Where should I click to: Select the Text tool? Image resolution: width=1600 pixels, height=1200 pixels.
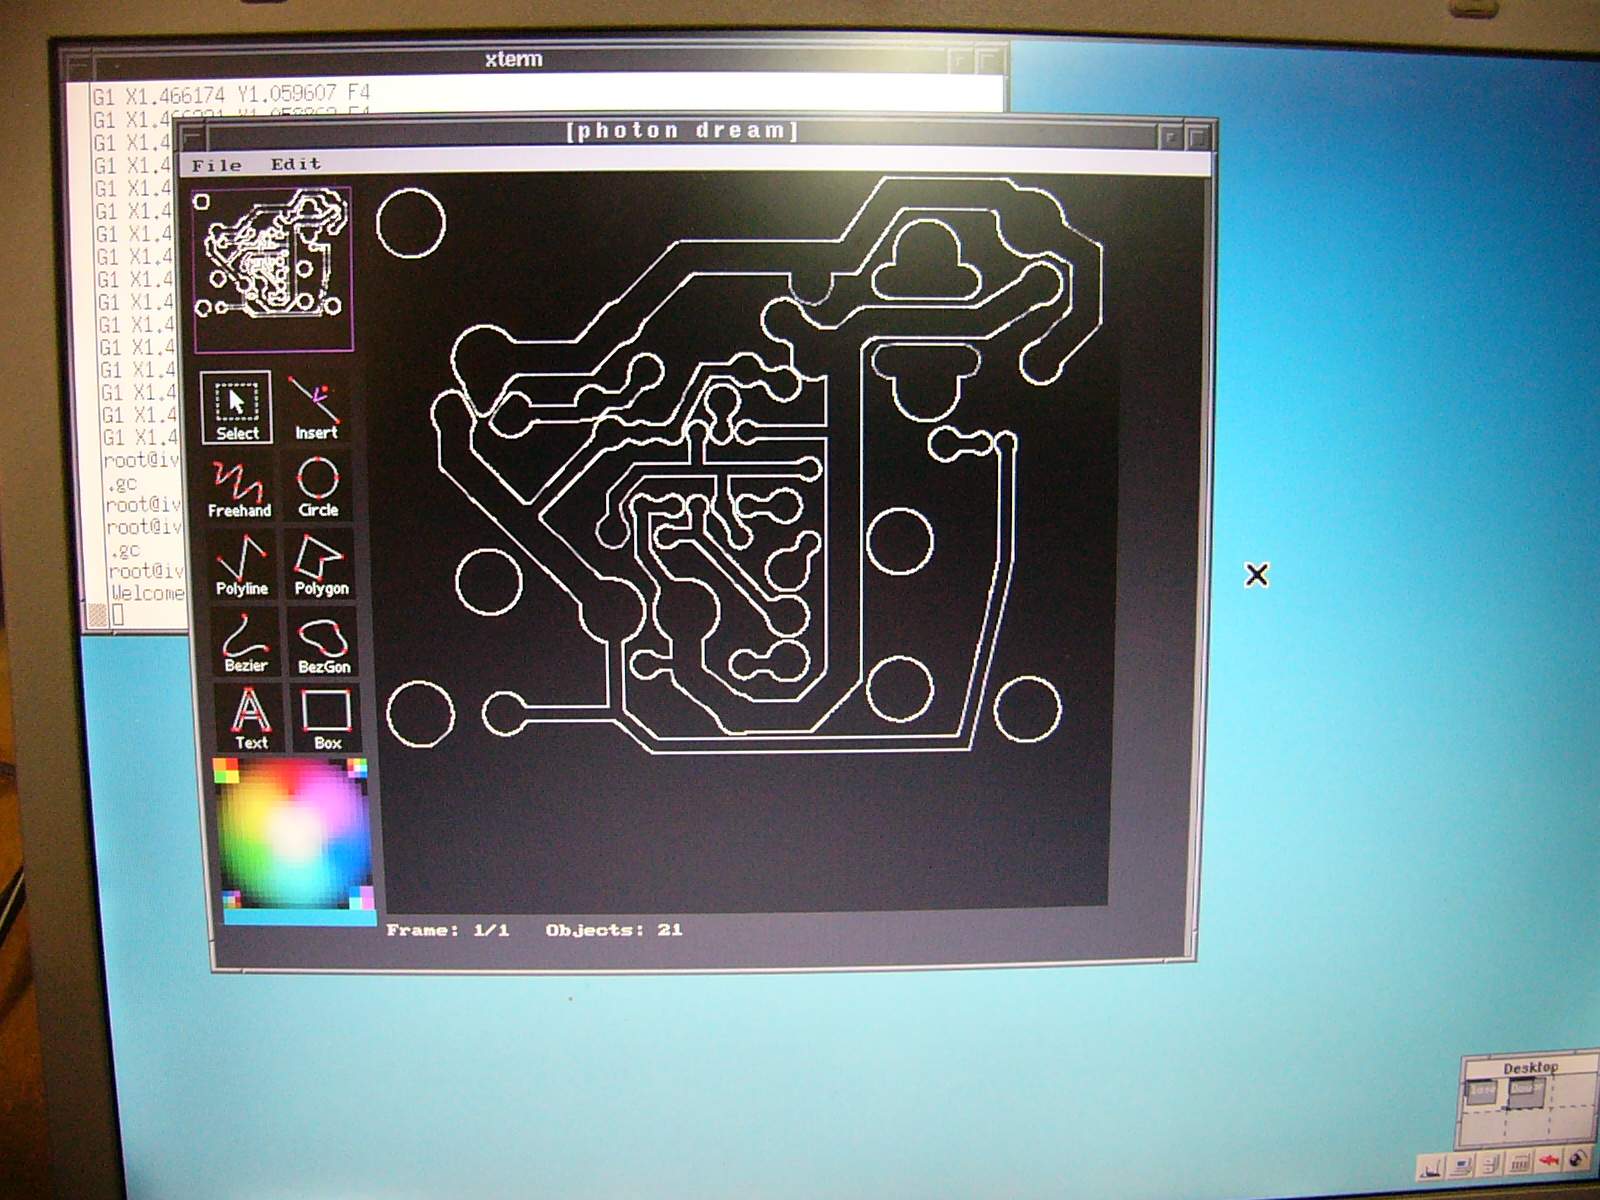click(250, 718)
